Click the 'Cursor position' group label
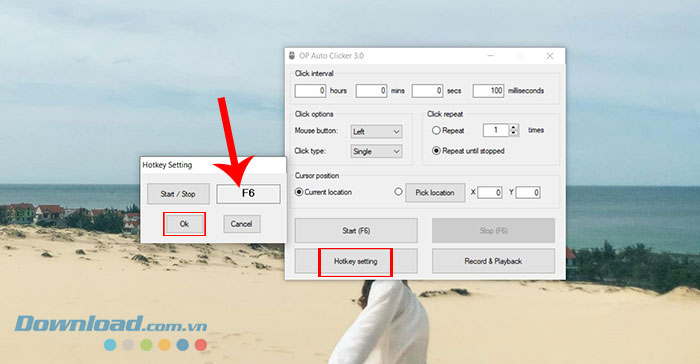This screenshot has height=364, width=700. tap(317, 176)
